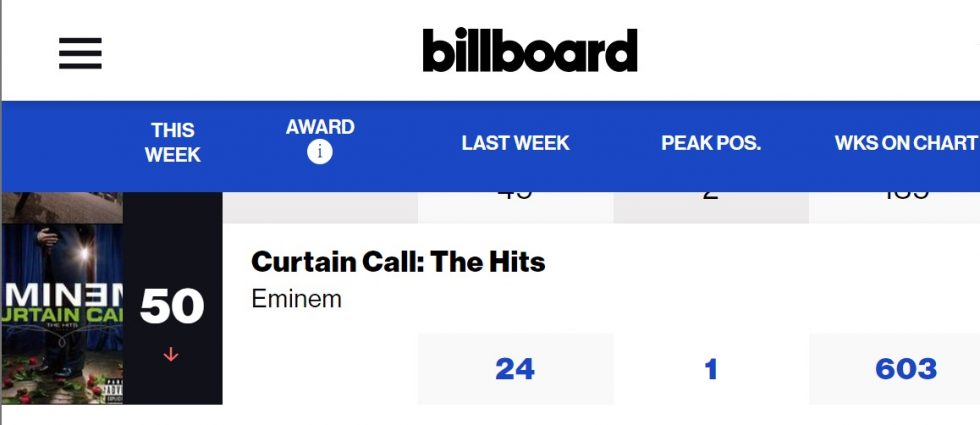Click the weeks on chart value 603
Screen dimensions: 980x425
pyautogui.click(x=906, y=369)
